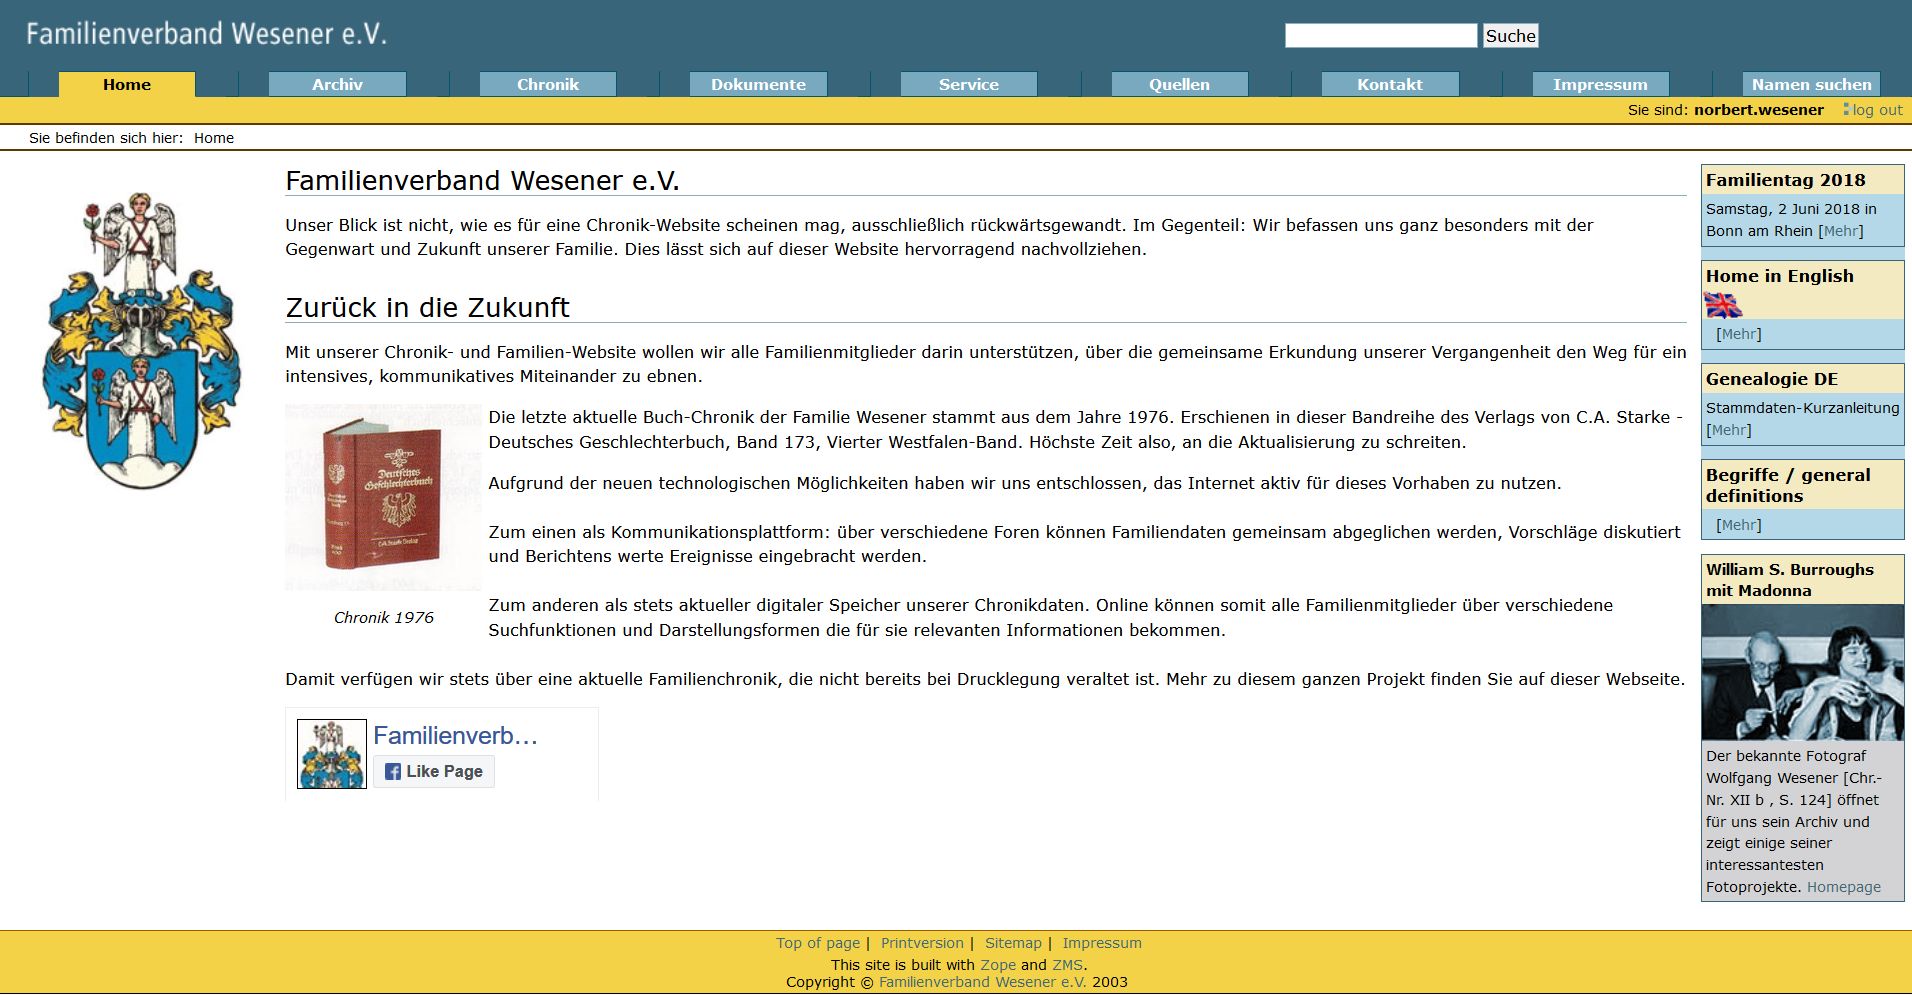1912x995 pixels.
Task: Click the British flag icon
Action: [1723, 305]
